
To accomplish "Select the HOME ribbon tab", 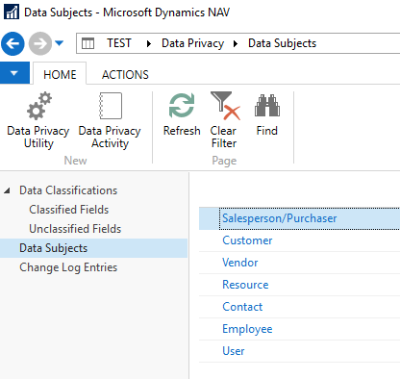I will tap(60, 74).
